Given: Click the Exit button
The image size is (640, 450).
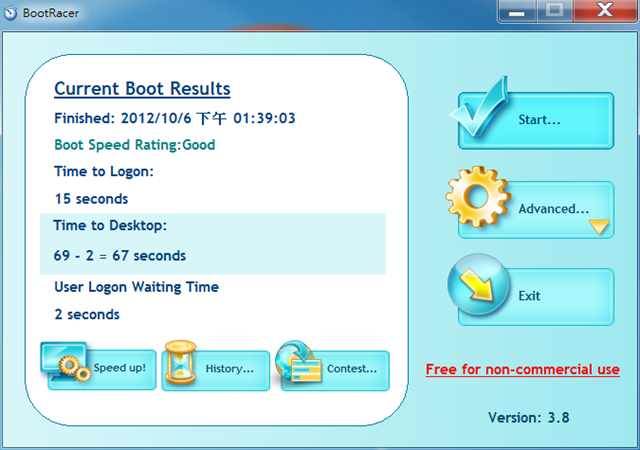Looking at the screenshot, I should [x=536, y=297].
